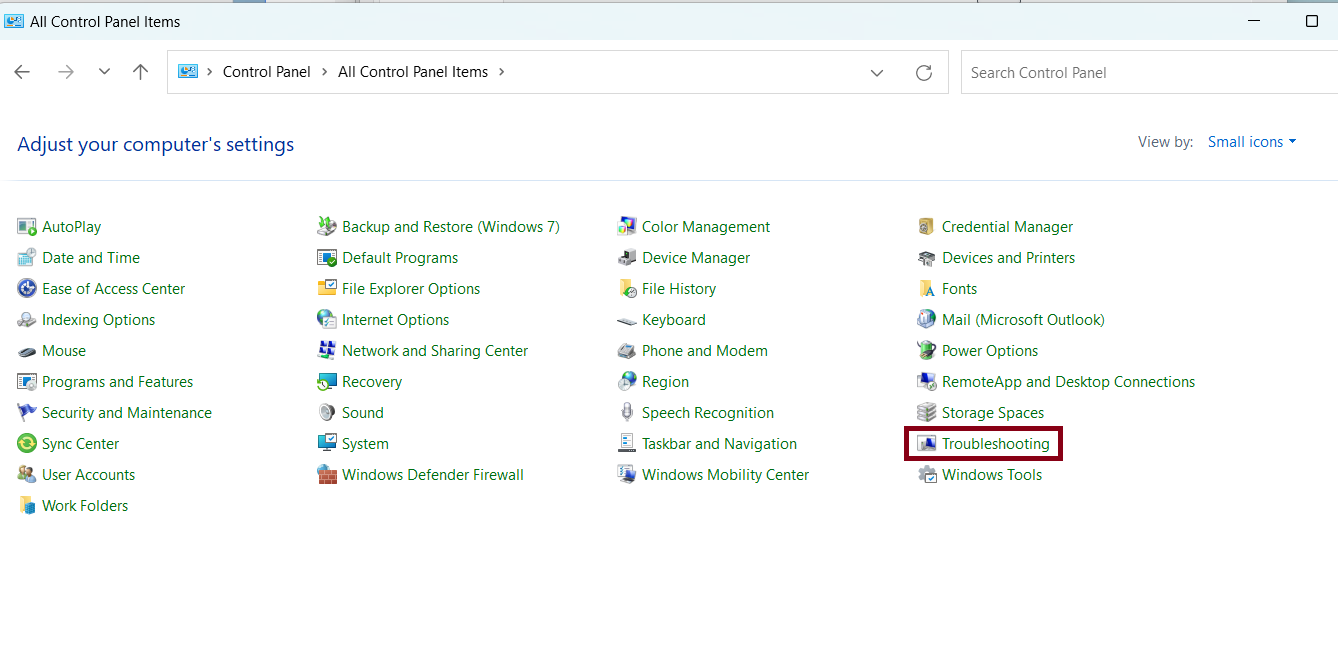Click the Windows Defender Firewall icon

[x=327, y=475]
